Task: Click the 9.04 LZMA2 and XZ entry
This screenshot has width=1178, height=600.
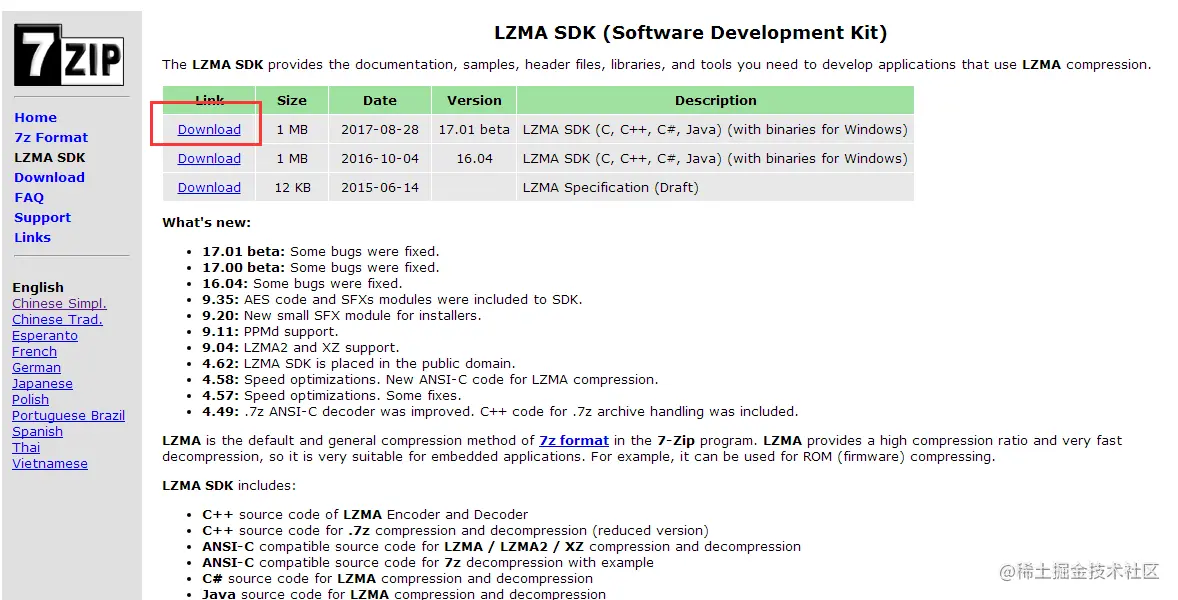Action: pos(301,348)
